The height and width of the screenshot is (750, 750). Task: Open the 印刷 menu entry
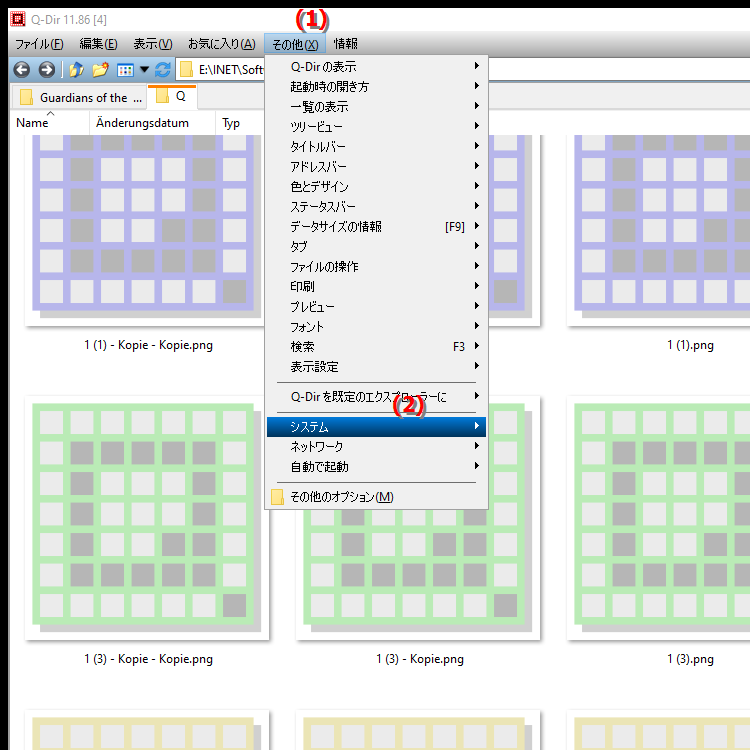pyautogui.click(x=376, y=287)
